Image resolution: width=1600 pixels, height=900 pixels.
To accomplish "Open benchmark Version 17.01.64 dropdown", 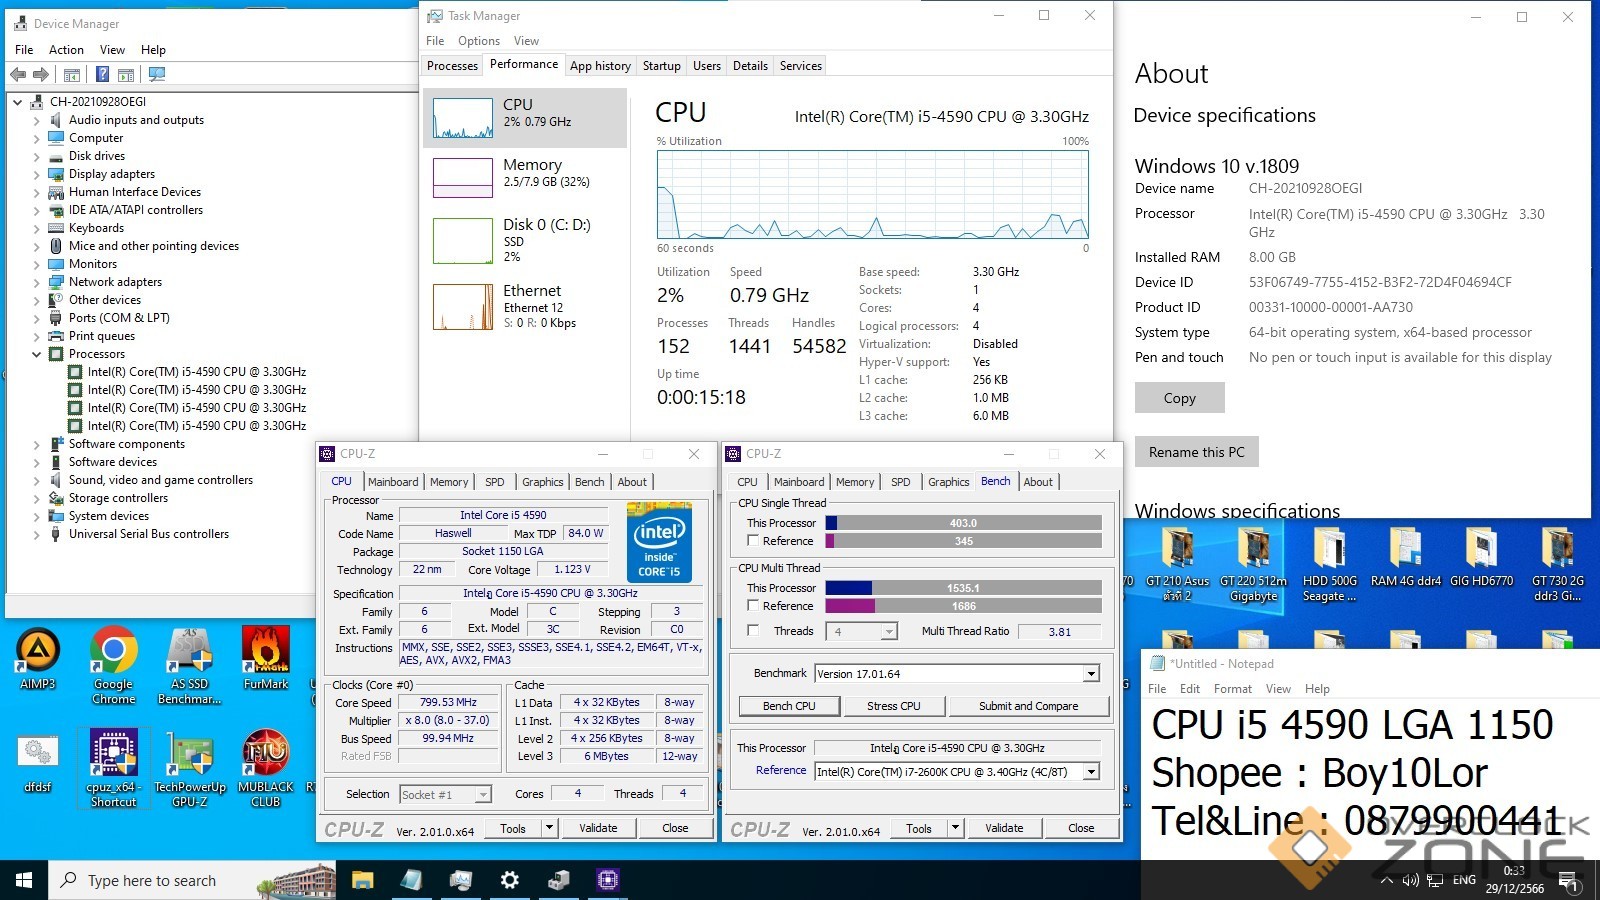I will coord(1091,674).
